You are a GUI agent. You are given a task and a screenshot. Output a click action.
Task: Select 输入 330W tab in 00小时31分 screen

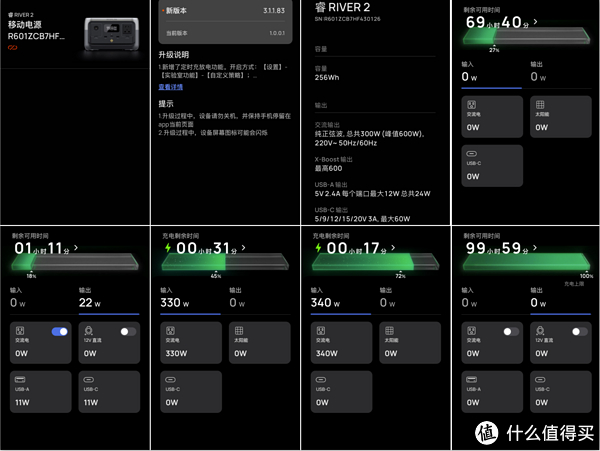tap(191, 298)
